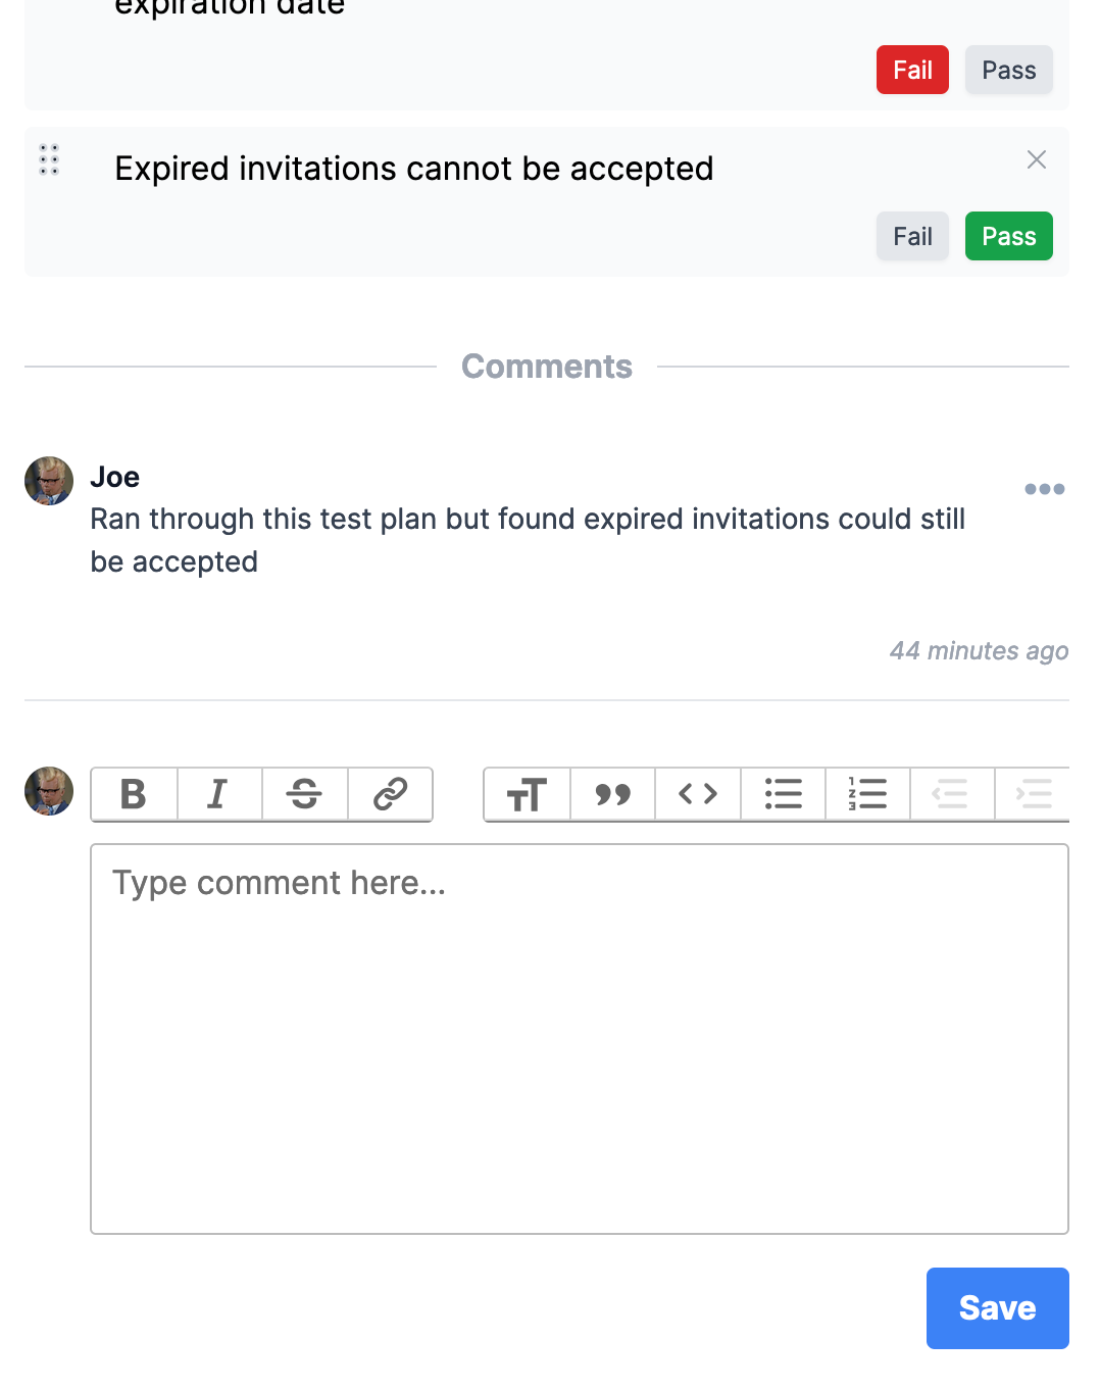This screenshot has height=1390, width=1100.
Task: Click drag handle of expired invitations item
Action: pyautogui.click(x=49, y=160)
